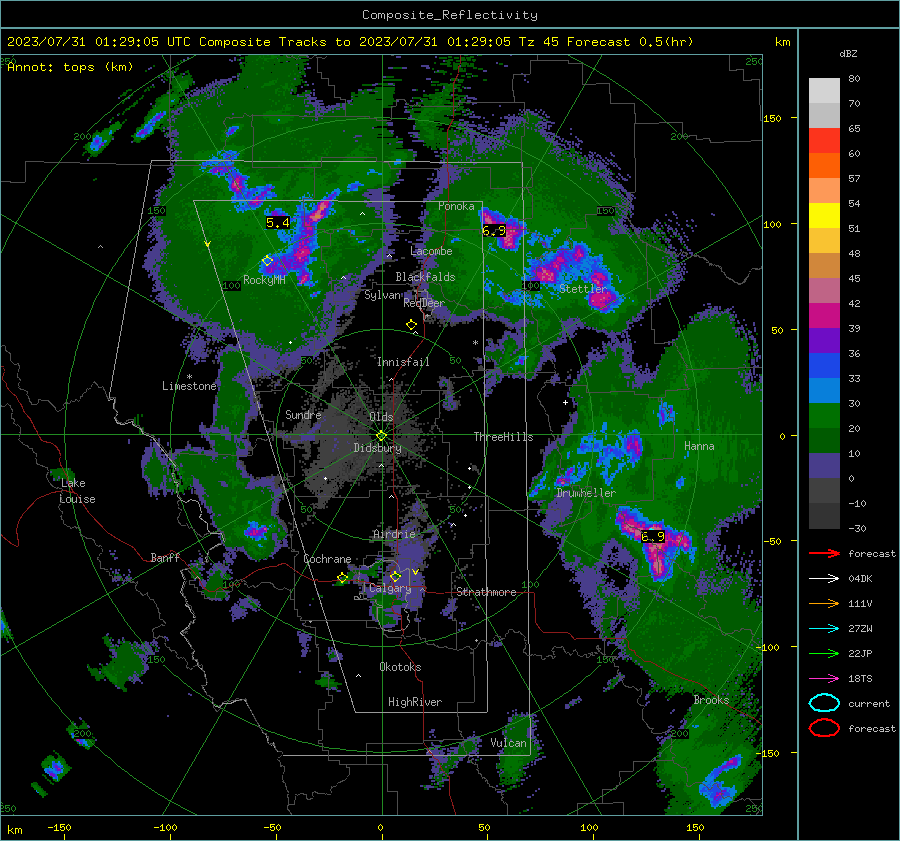900x841 pixels.
Task: Select the yellow diamond marker above RockyMH
Action: pyautogui.click(x=267, y=261)
